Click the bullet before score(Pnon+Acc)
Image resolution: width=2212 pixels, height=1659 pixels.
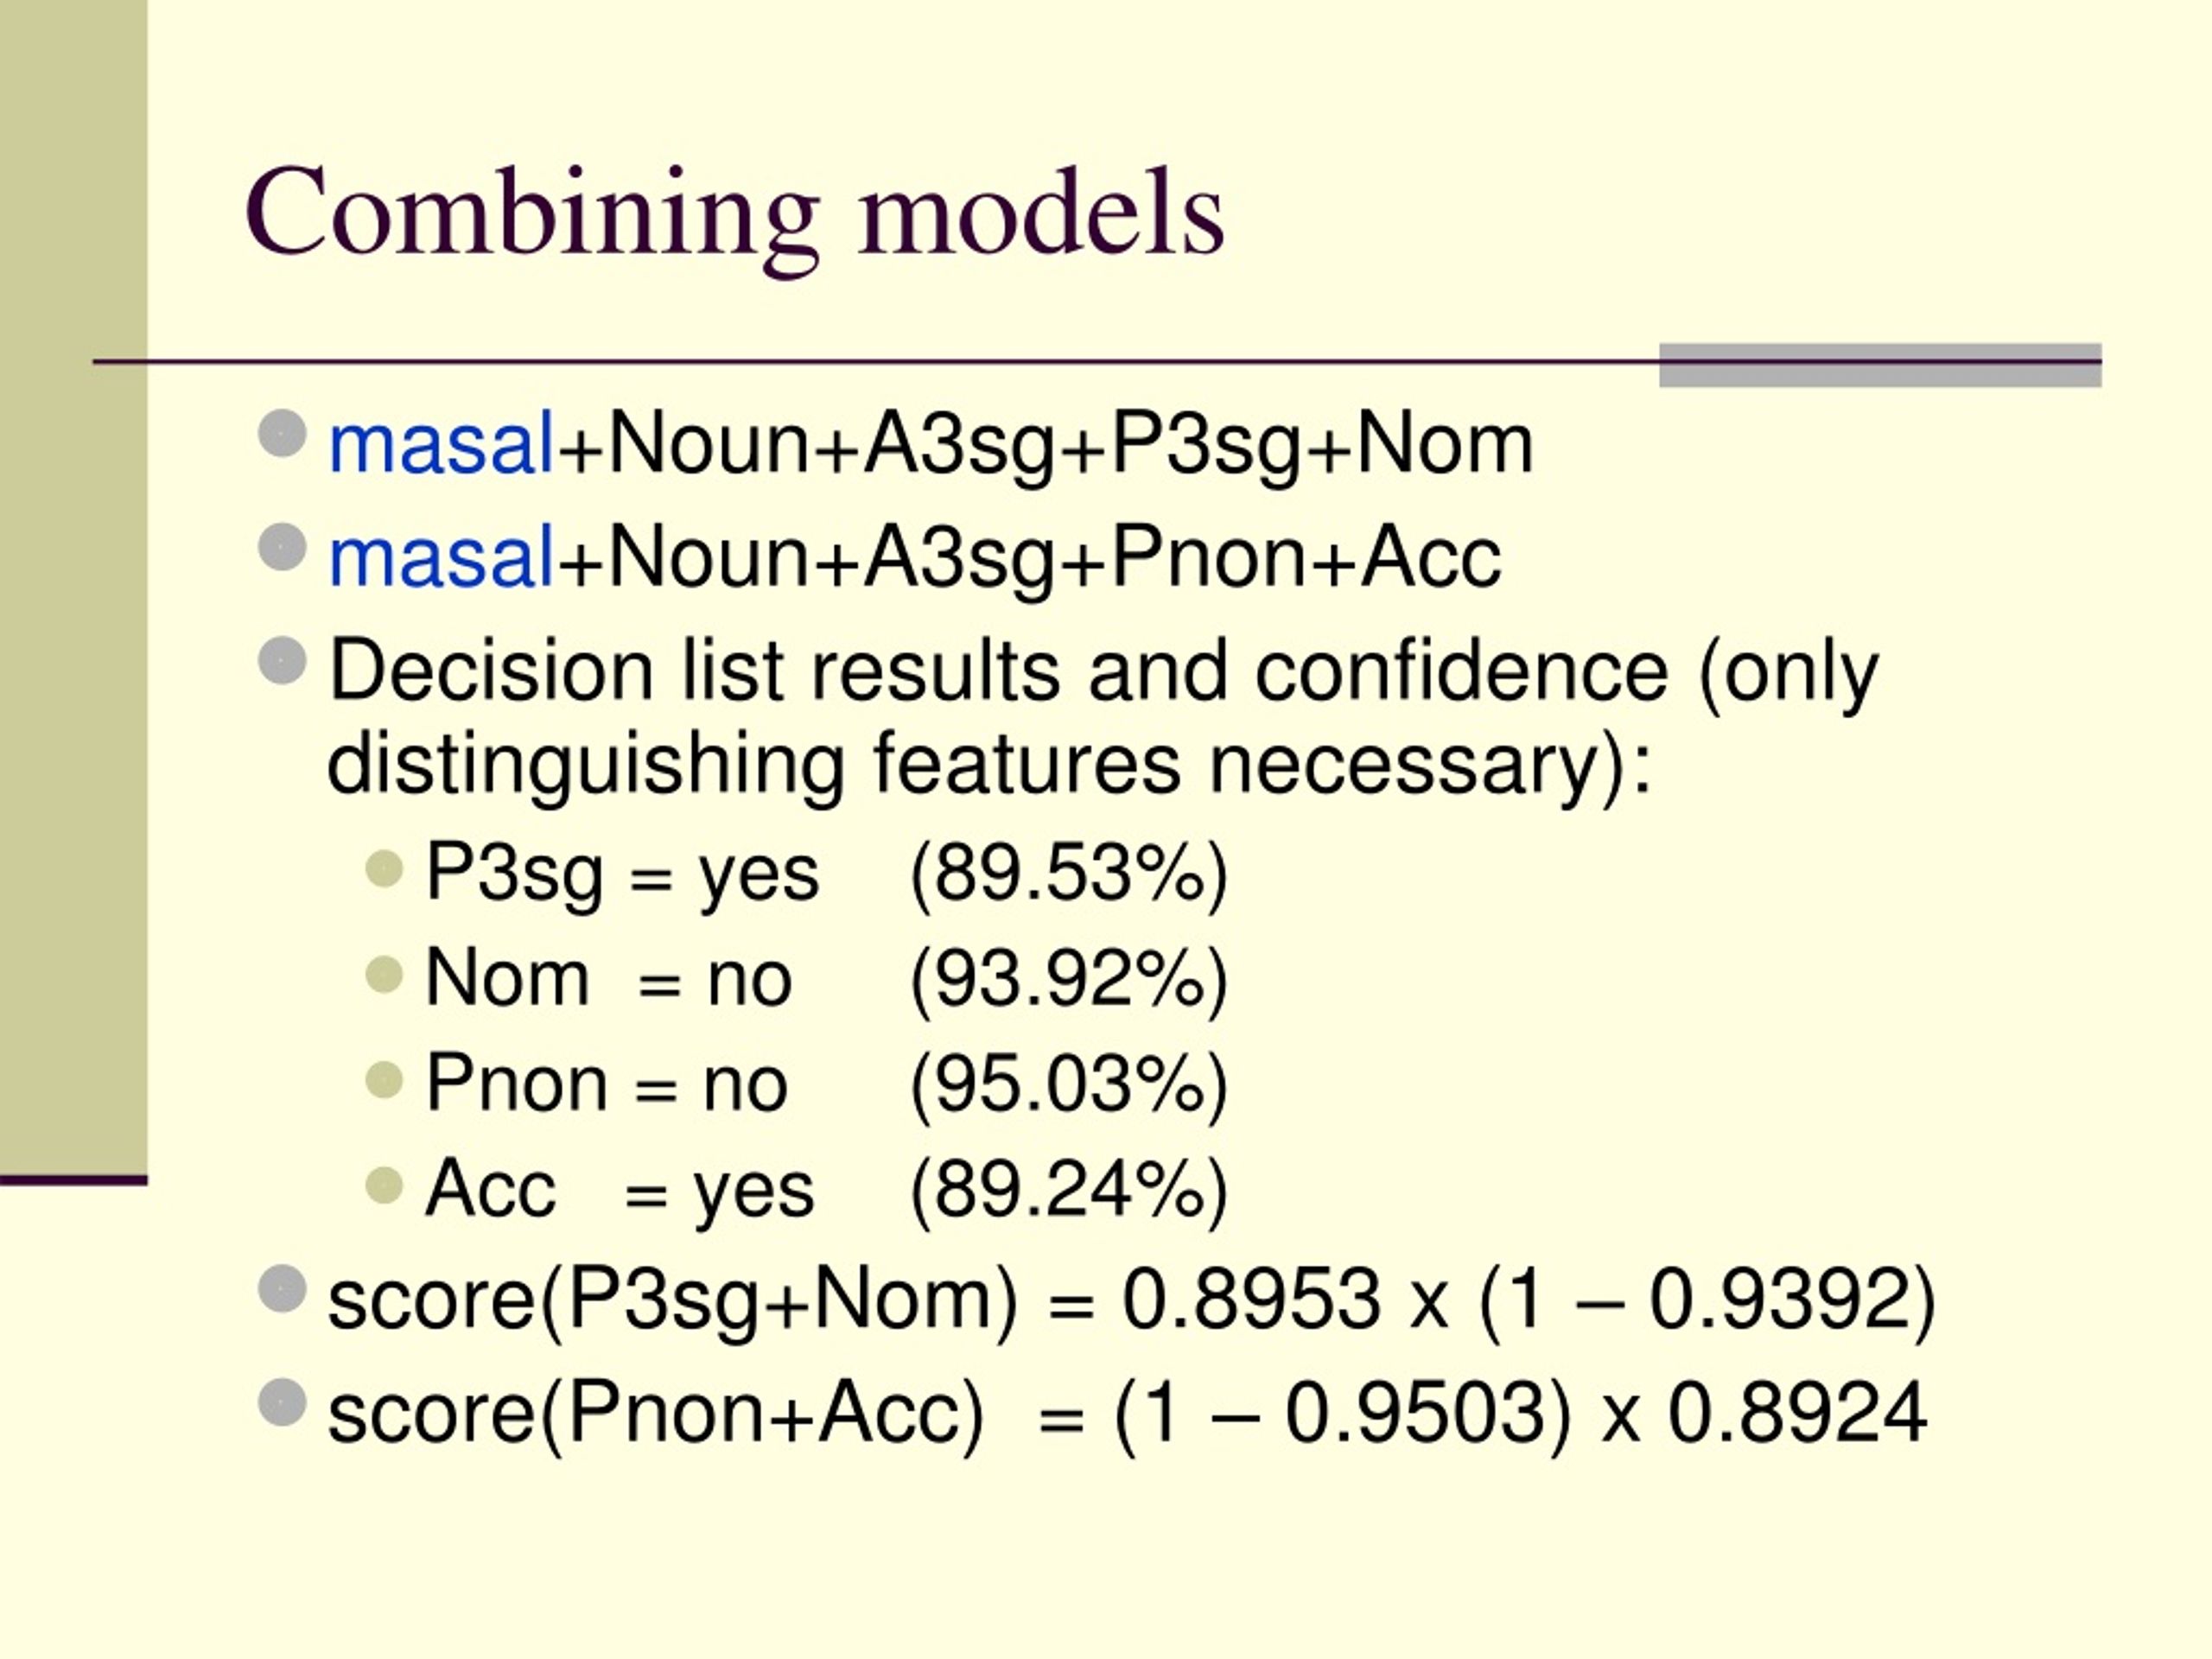[x=282, y=1402]
